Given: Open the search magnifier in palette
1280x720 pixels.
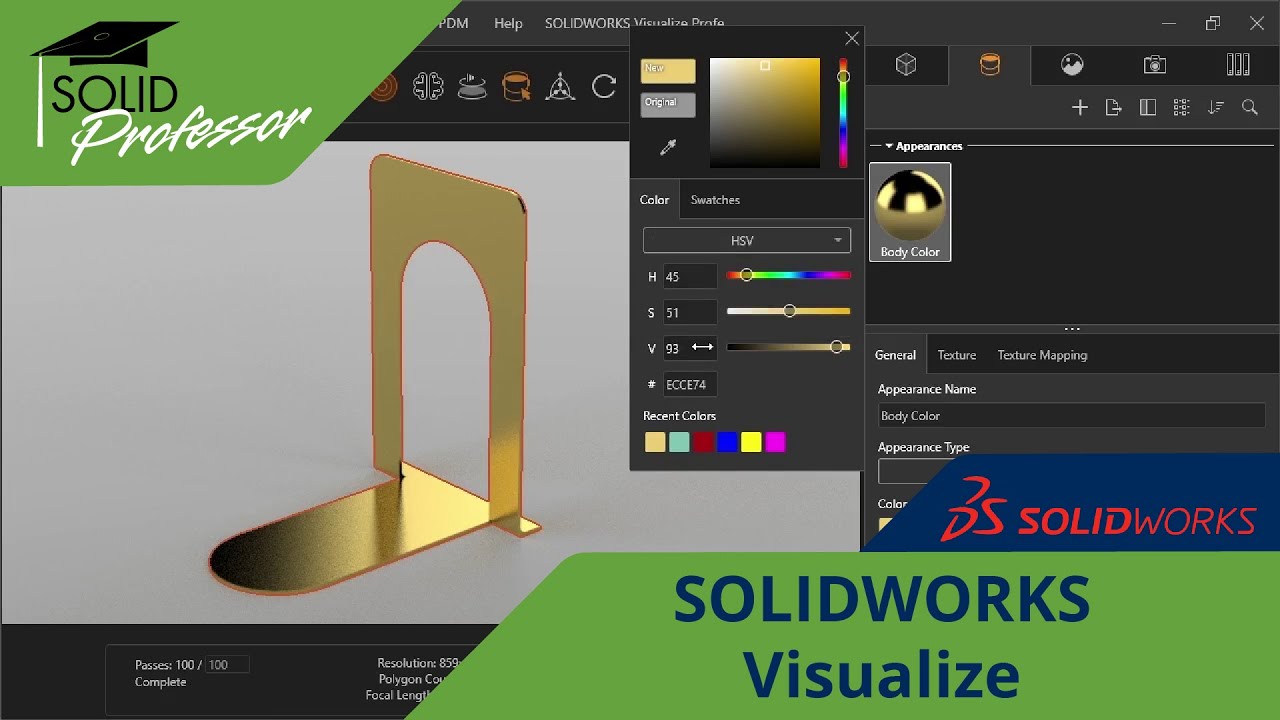Looking at the screenshot, I should pyautogui.click(x=1250, y=108).
